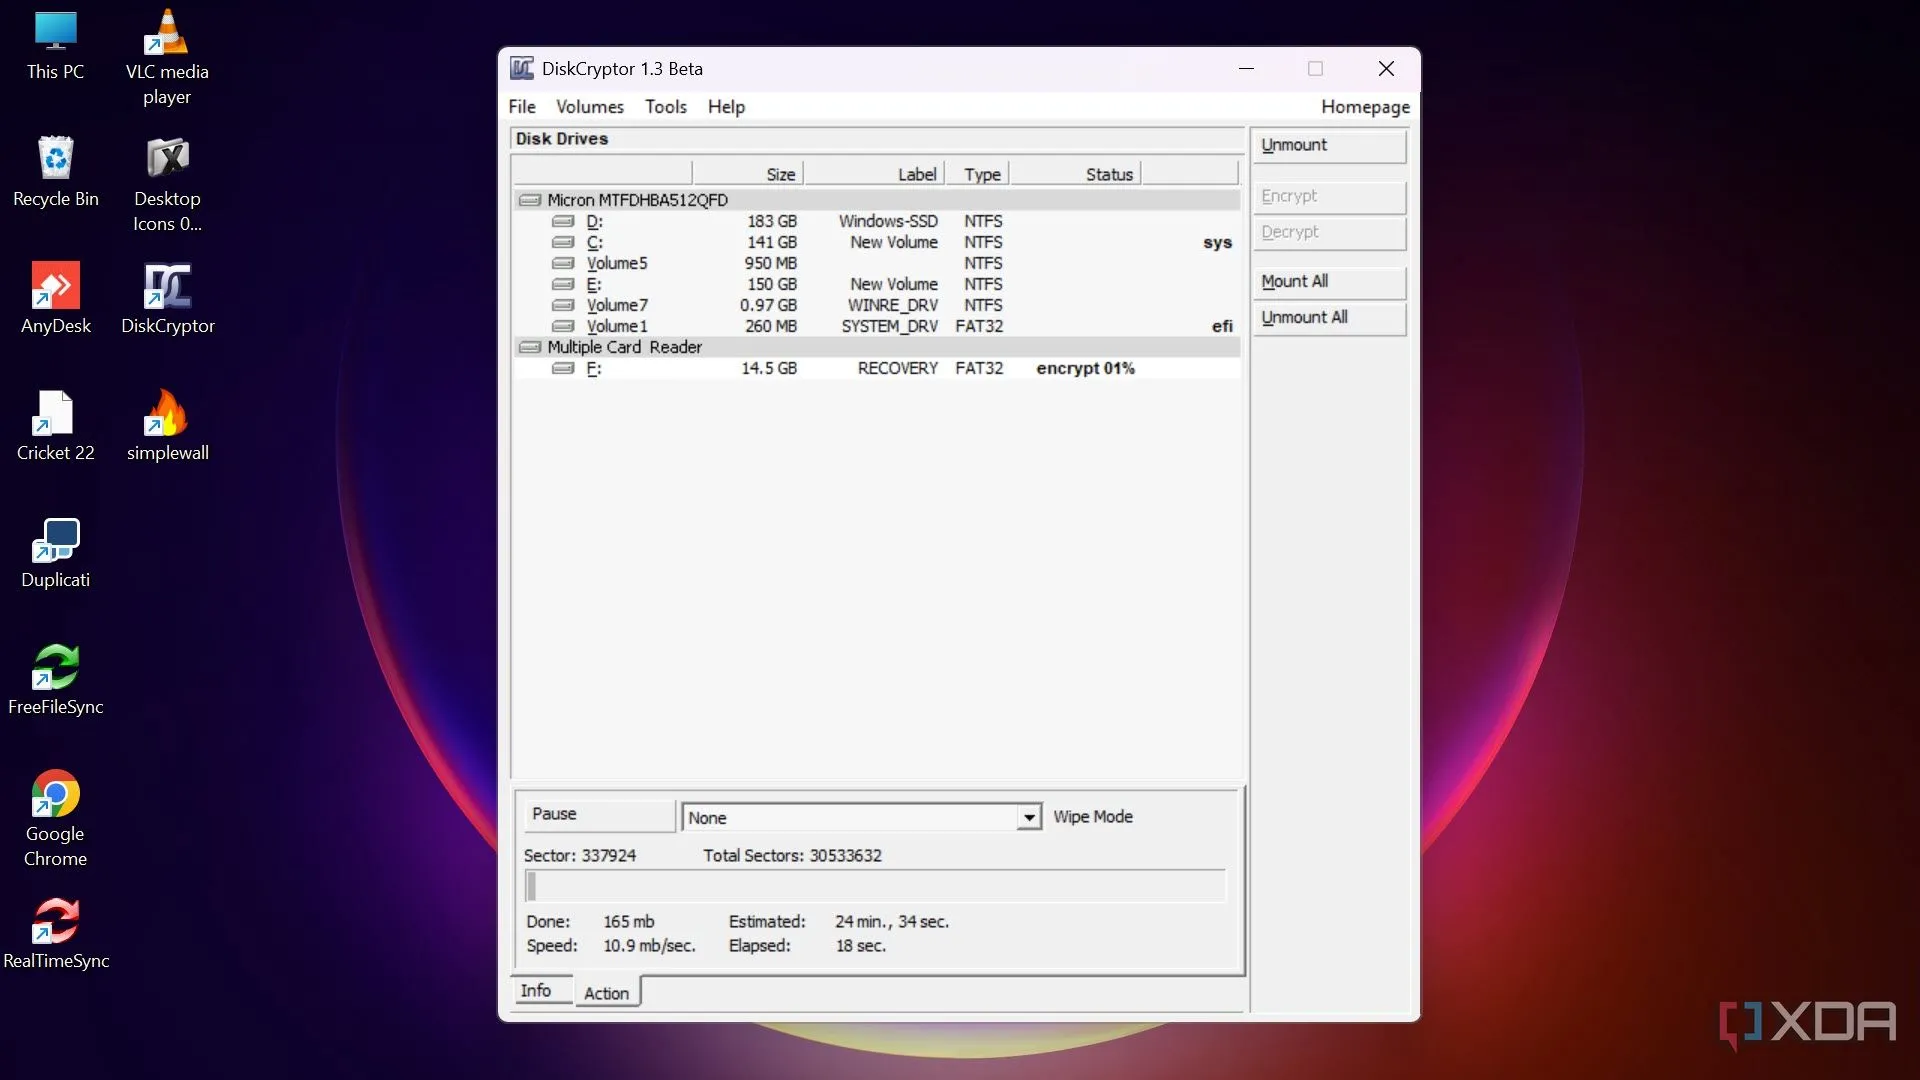Viewport: 1920px width, 1080px height.
Task: Switch to the Info tab
Action: (536, 990)
